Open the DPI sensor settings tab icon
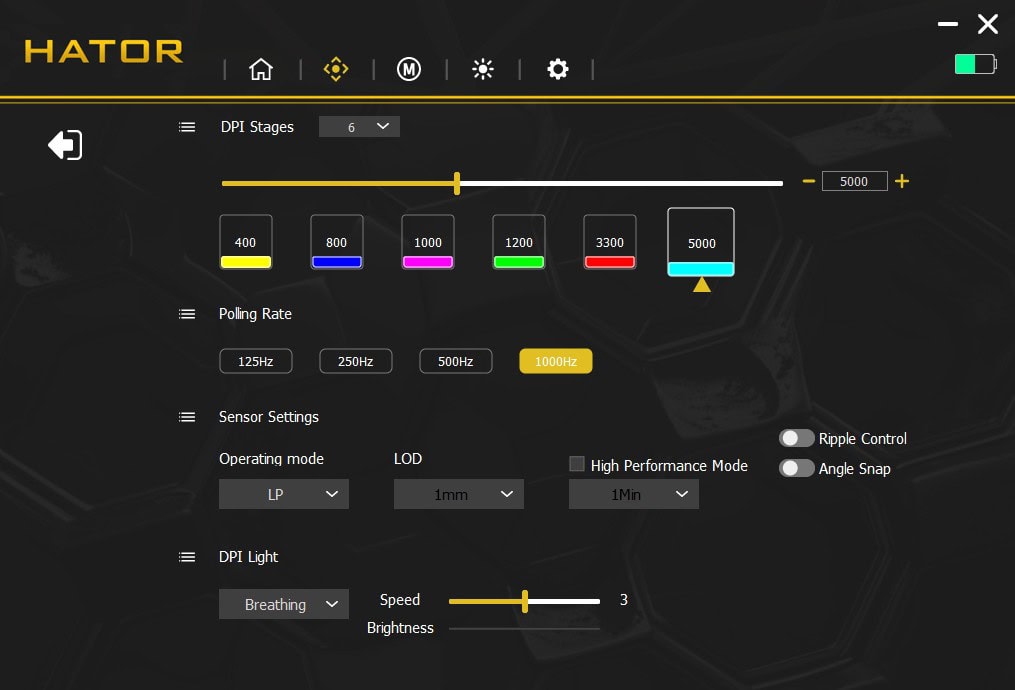Screen dimensions: 1015x690 pos(335,69)
